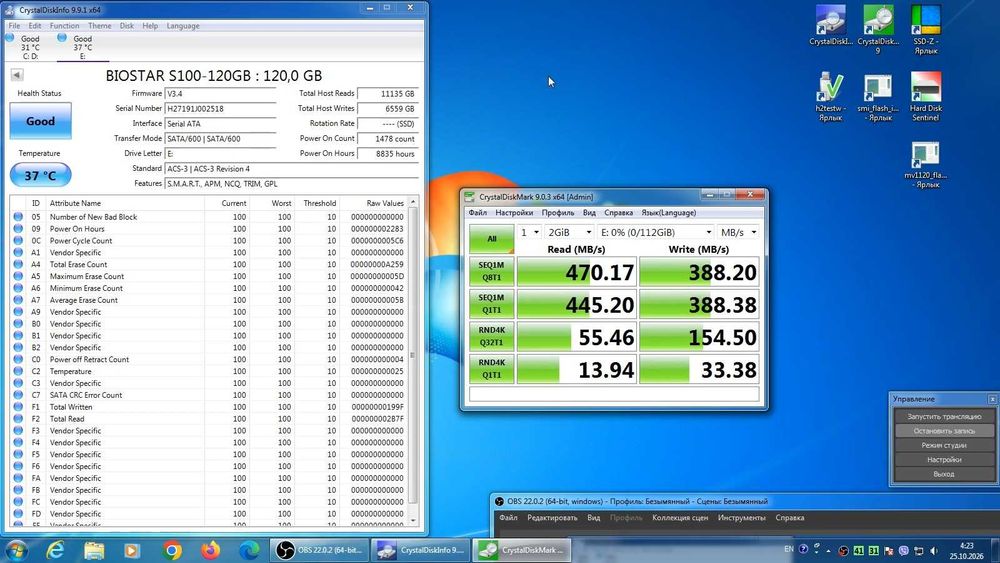Viewport: 1000px width, 563px height.
Task: Open the MB/s unit dropdown
Action: click(x=738, y=232)
